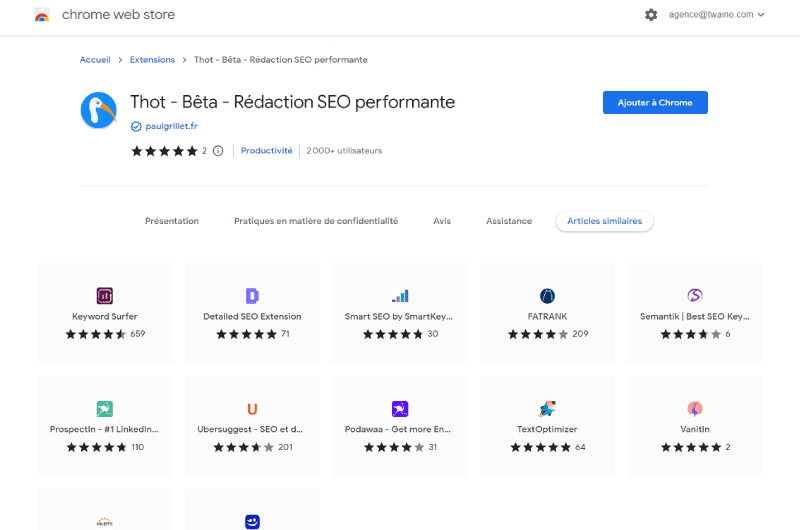Open the ProspectIn LinkedIn icon

[105, 409]
